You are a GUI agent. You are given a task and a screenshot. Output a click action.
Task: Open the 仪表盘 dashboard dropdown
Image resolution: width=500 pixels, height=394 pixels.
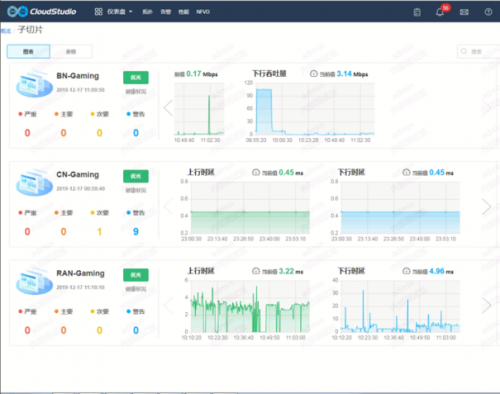[x=120, y=12]
